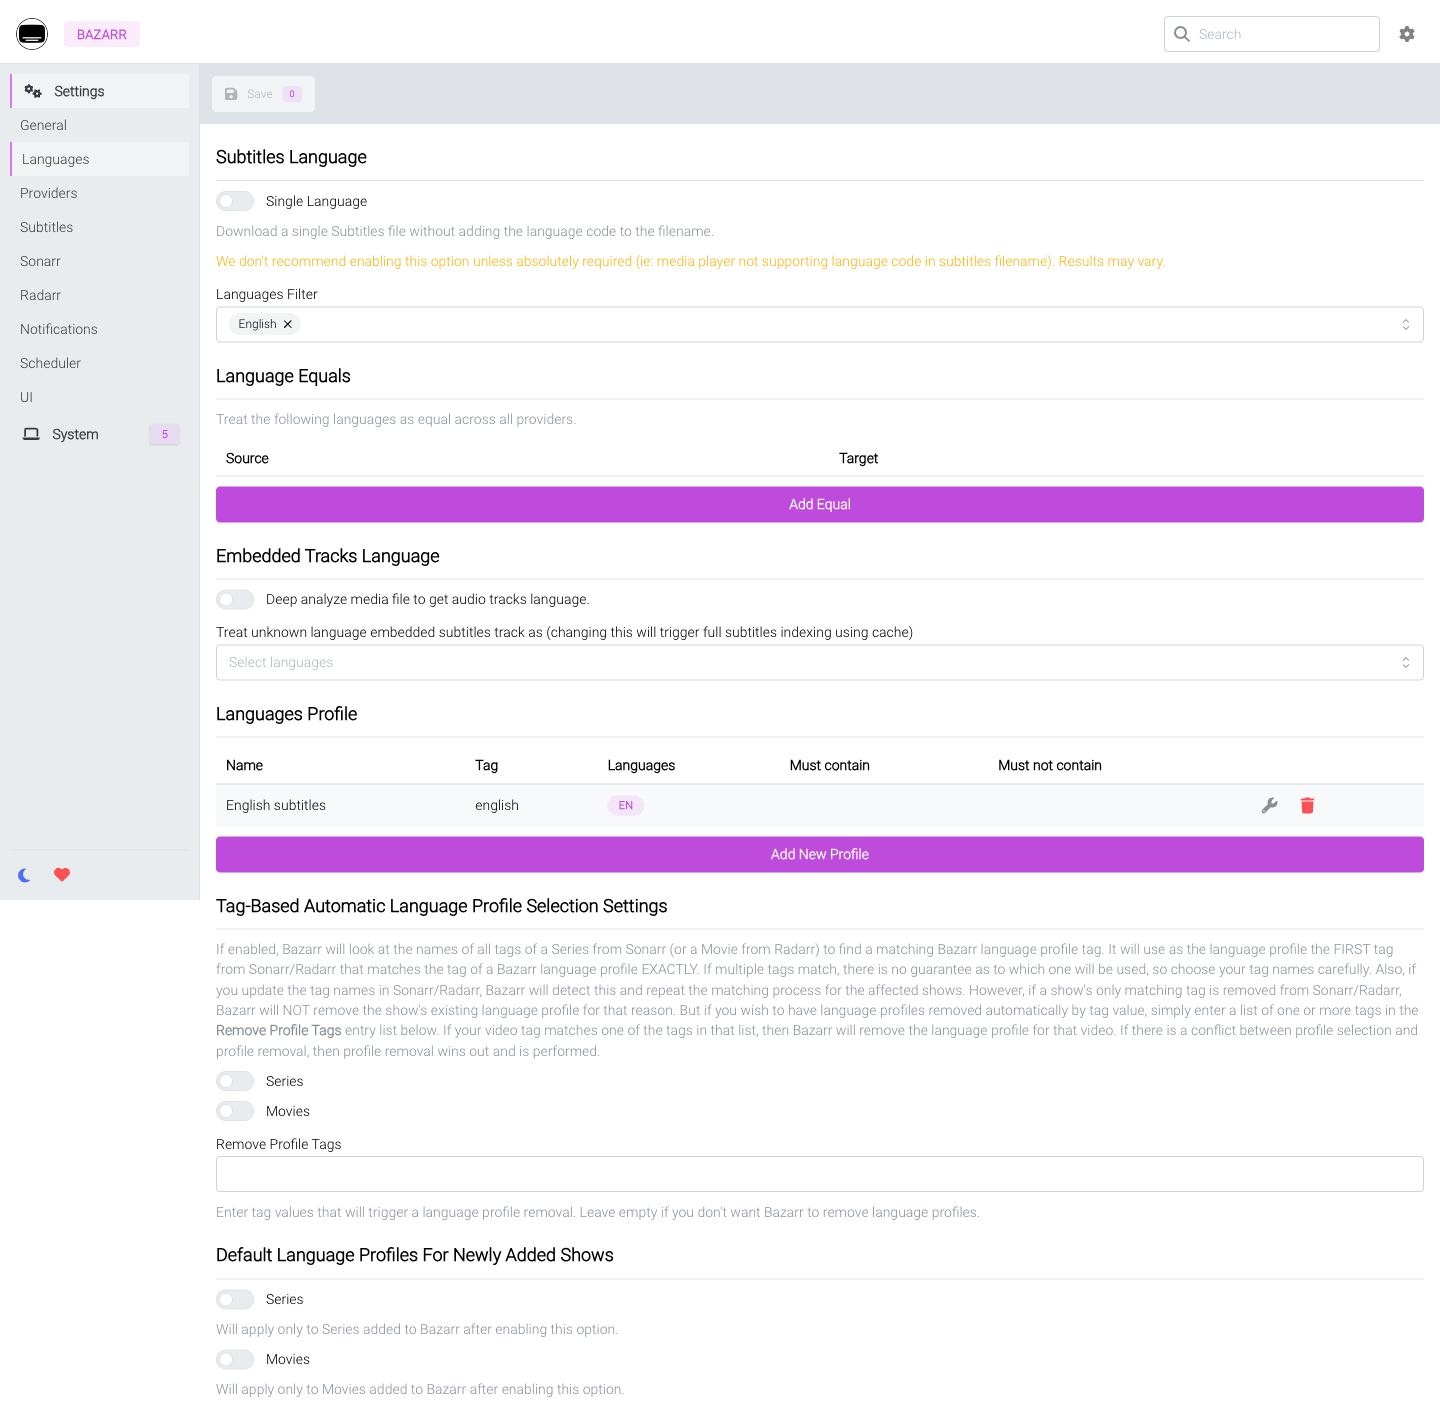The height and width of the screenshot is (1420, 1440).
Task: Toggle Movies under Tag-Based Profile Selection
Action: coord(235,1111)
